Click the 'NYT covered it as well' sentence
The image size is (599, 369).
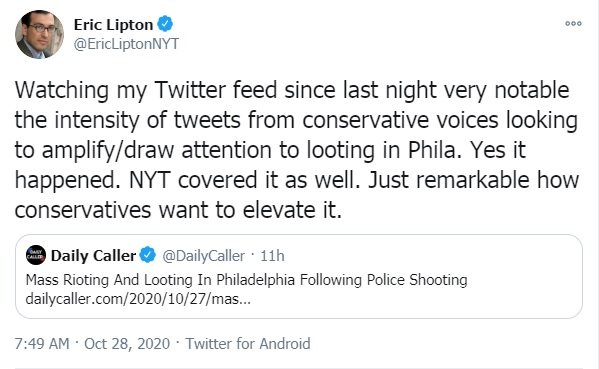(244, 180)
